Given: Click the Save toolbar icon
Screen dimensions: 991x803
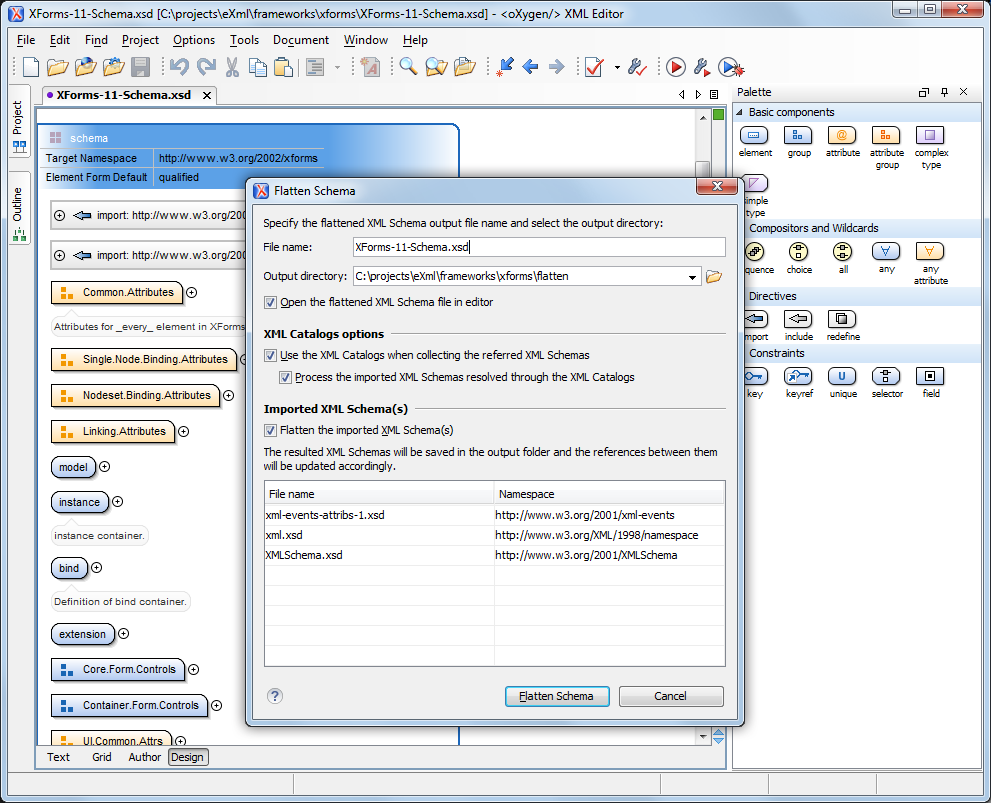Looking at the screenshot, I should [x=140, y=66].
